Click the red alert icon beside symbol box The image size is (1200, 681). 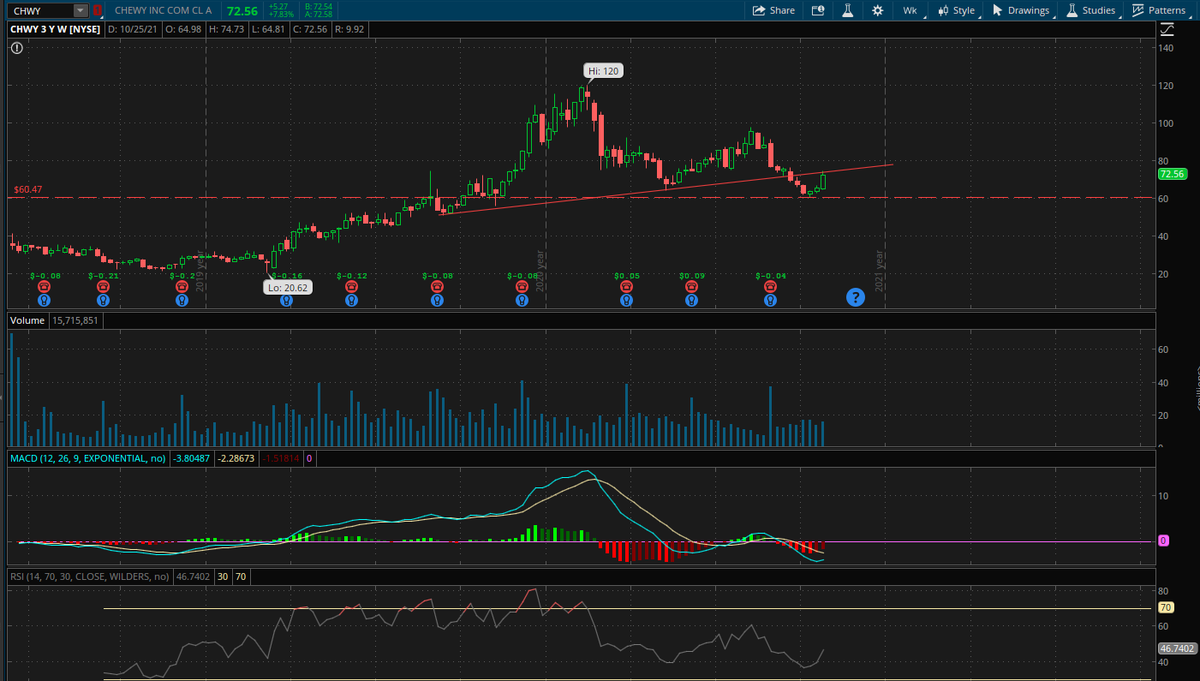97,10
